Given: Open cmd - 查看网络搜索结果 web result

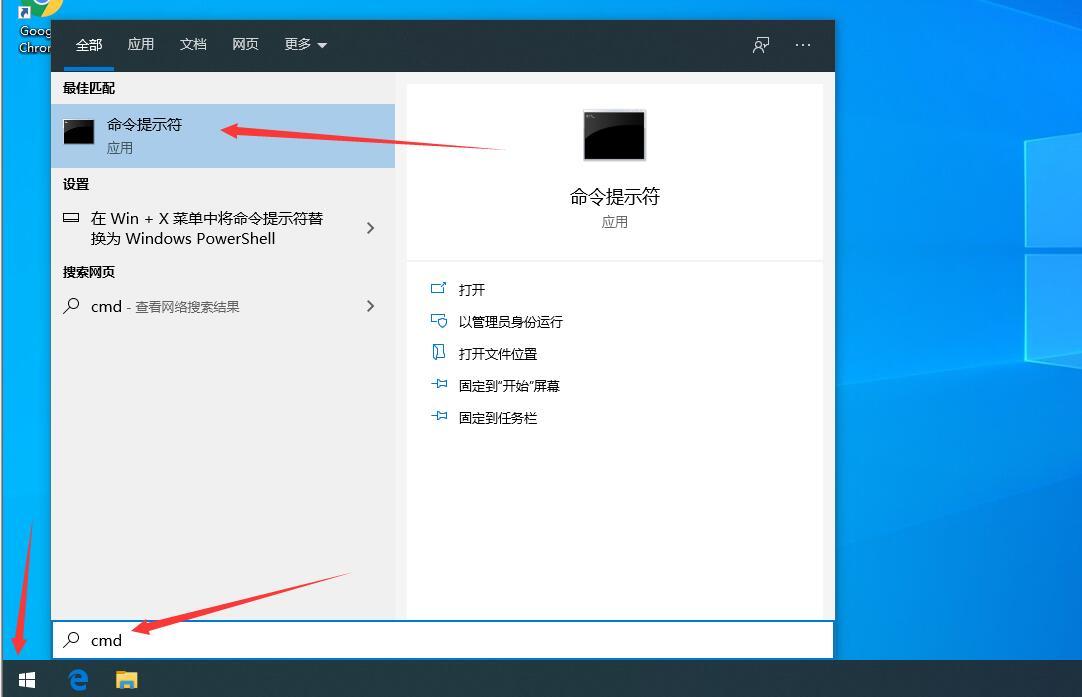Looking at the screenshot, I should point(223,306).
